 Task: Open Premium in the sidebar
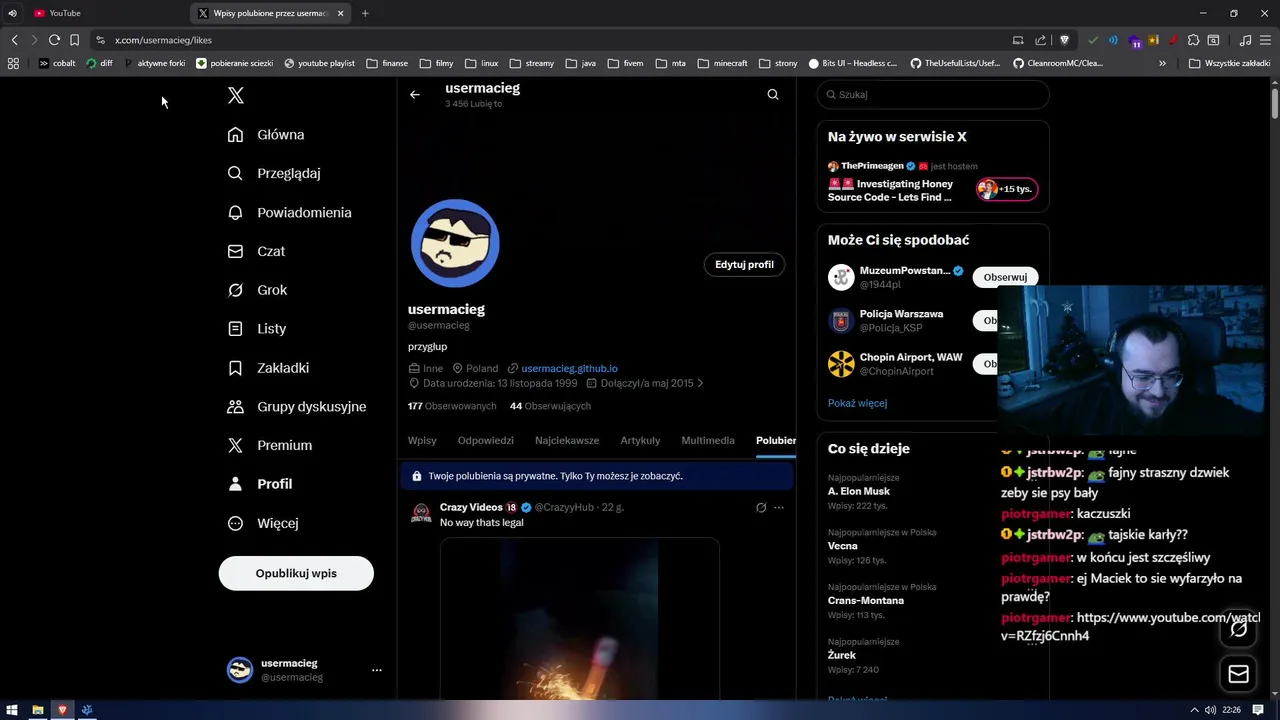269,445
